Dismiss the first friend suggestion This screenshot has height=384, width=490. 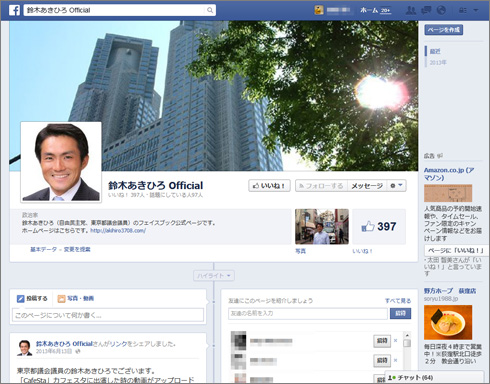pyautogui.click(x=396, y=341)
